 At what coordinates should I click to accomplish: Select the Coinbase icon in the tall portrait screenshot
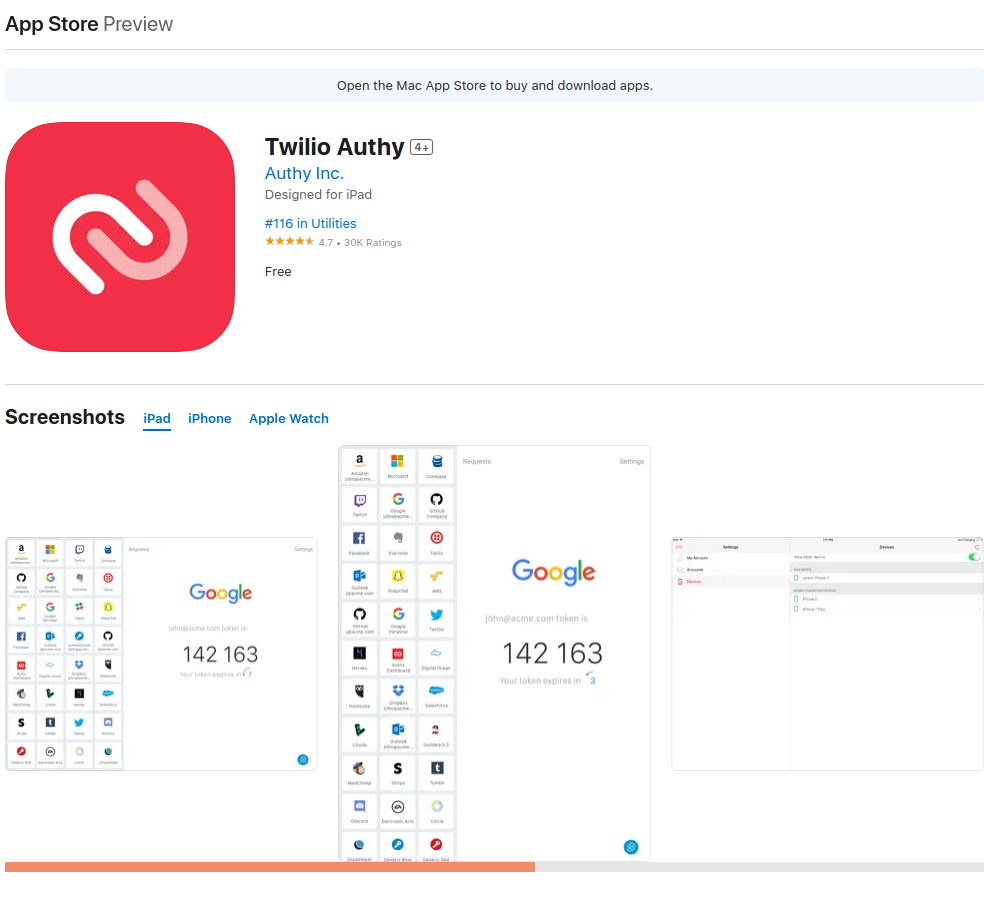tap(436, 462)
